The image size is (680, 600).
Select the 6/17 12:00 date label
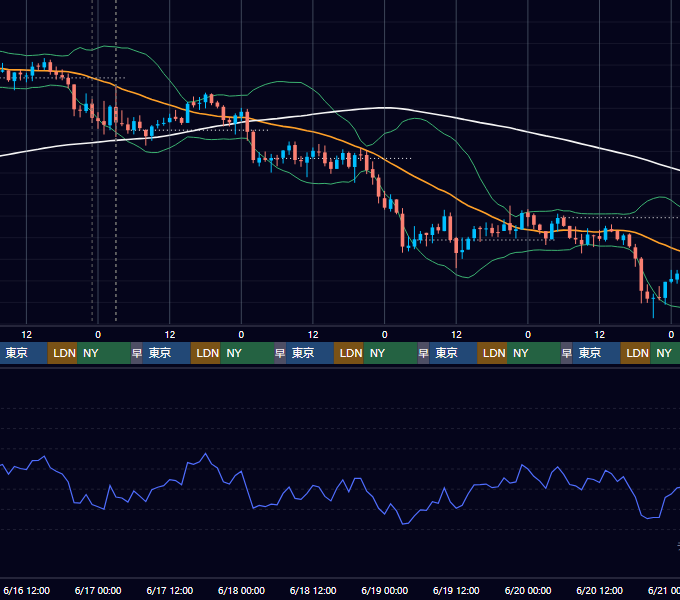tap(170, 590)
